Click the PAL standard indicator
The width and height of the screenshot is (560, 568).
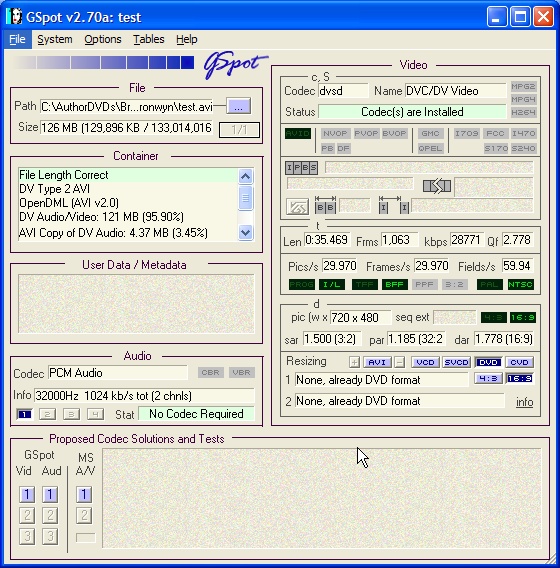490,284
